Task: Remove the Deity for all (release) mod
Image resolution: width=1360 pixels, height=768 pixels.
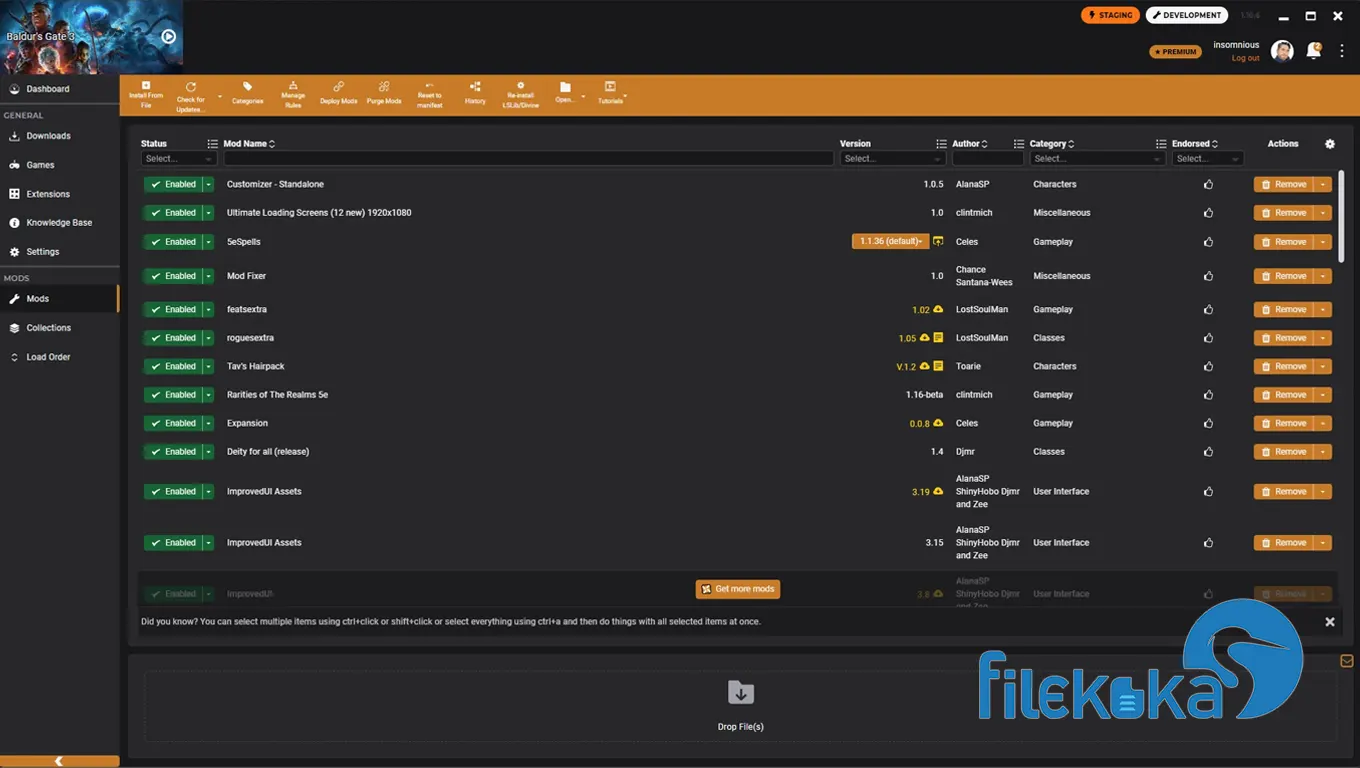Action: coord(1284,452)
